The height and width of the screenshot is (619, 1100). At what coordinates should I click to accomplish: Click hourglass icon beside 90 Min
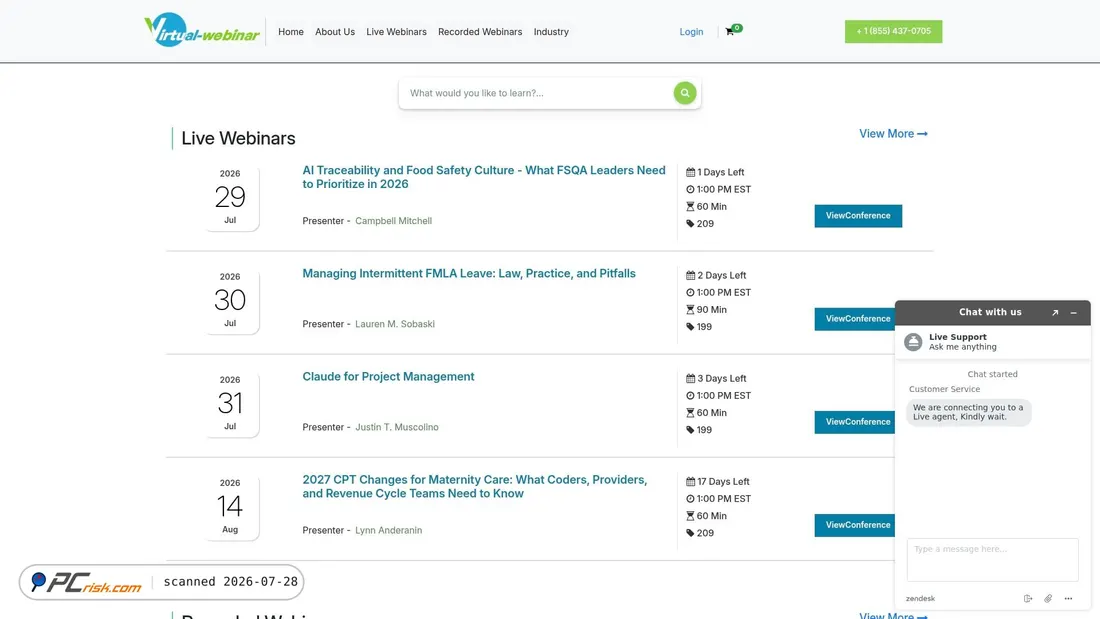690,310
